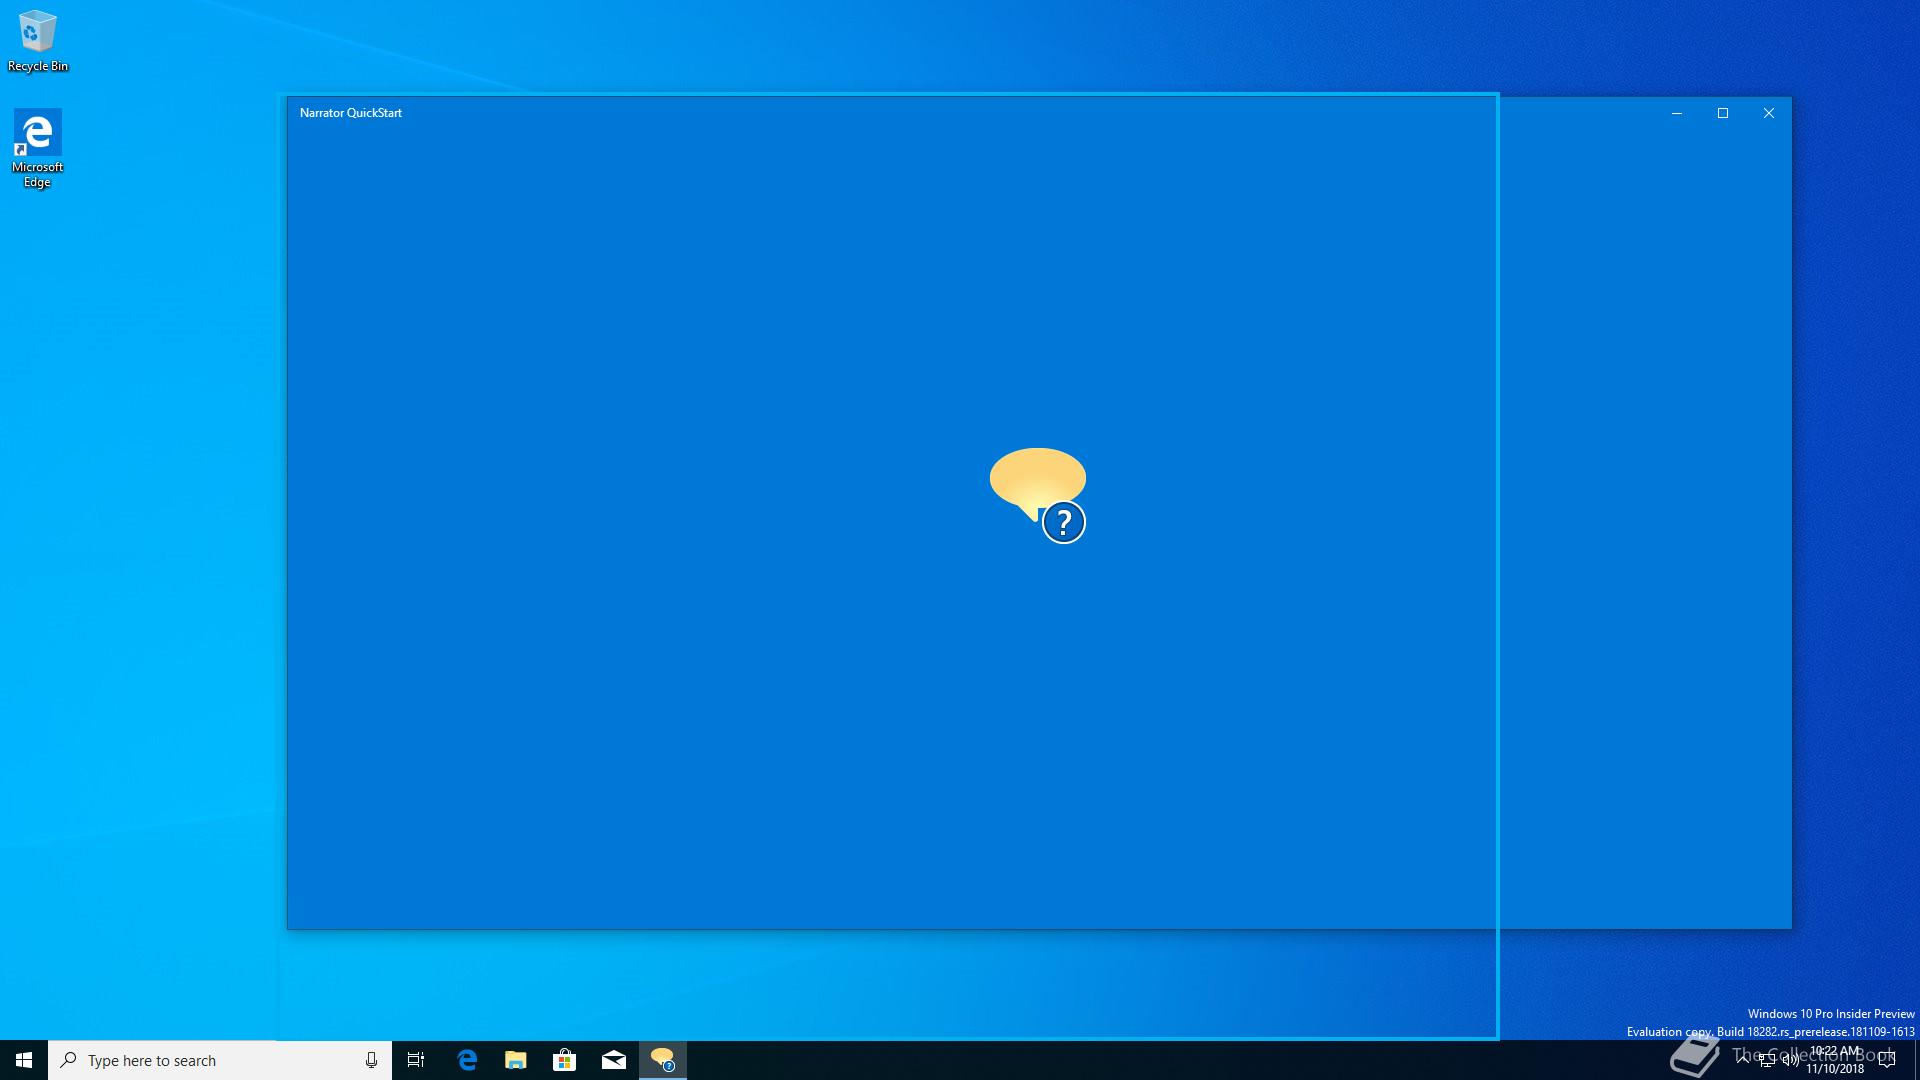Open the Mail app from the taskbar

pos(613,1060)
